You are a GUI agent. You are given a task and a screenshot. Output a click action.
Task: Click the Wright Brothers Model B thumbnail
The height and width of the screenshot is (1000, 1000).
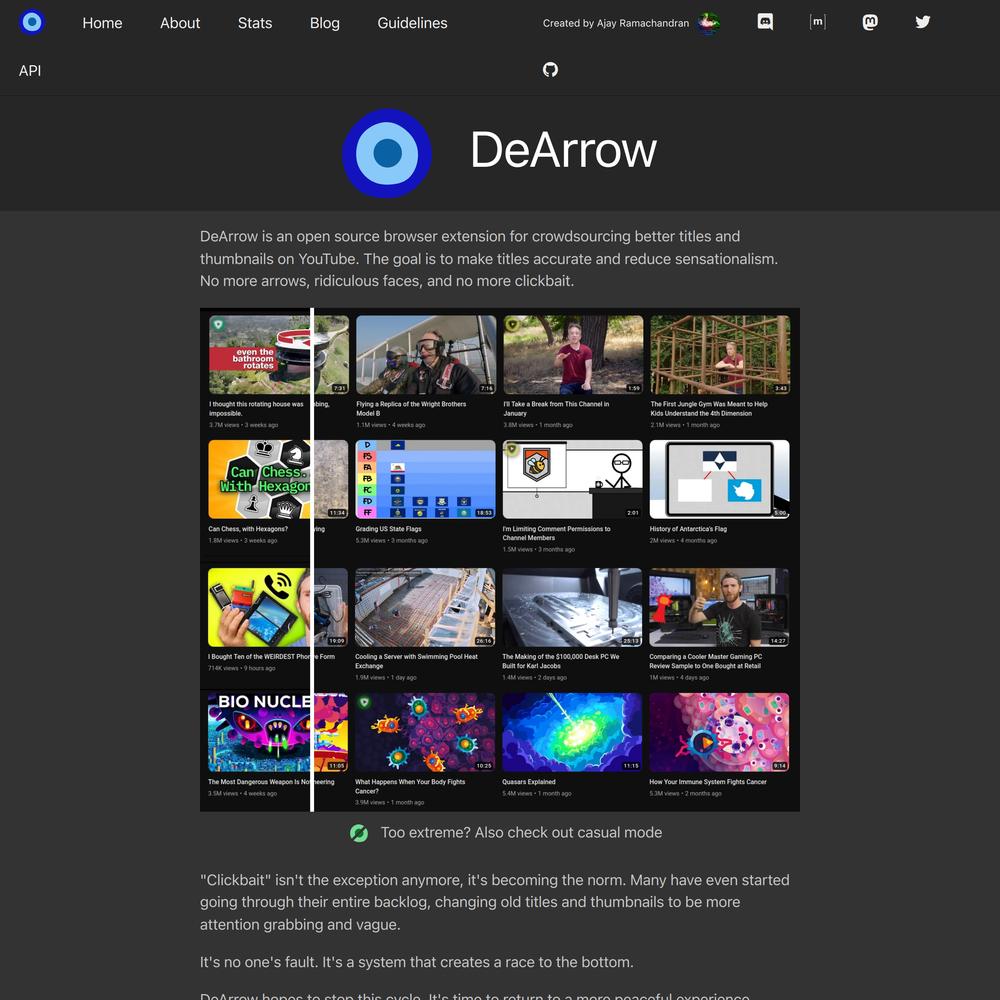pyautogui.click(x=426, y=355)
